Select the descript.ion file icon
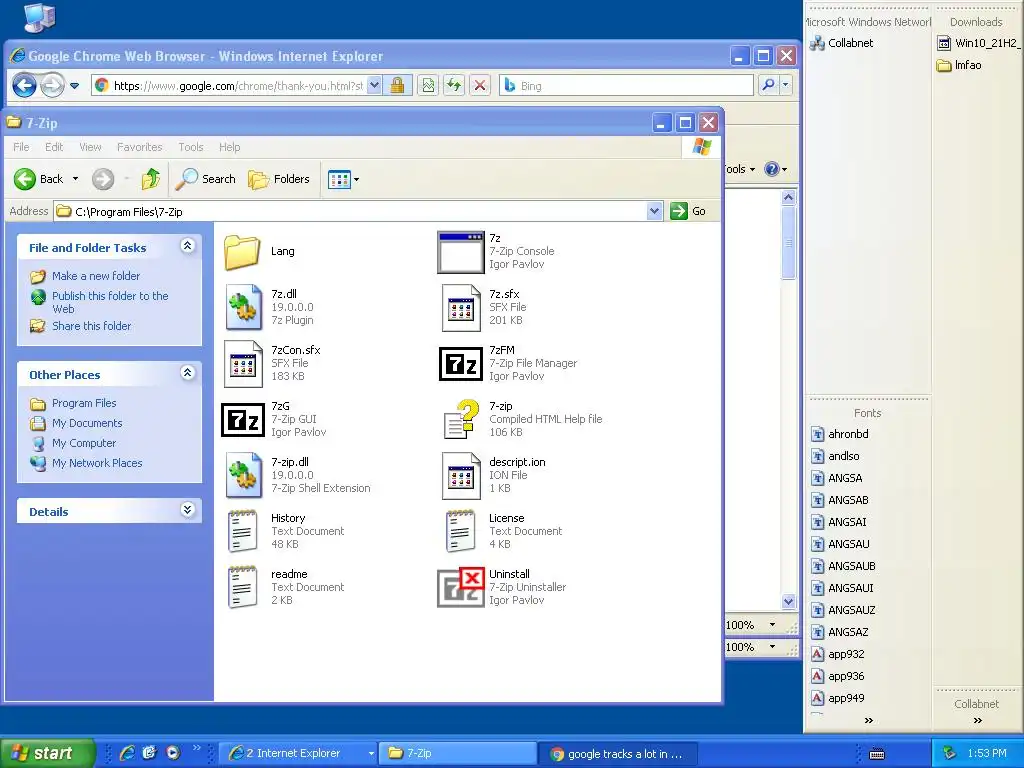Viewport: 1024px width, 768px height. click(x=461, y=475)
